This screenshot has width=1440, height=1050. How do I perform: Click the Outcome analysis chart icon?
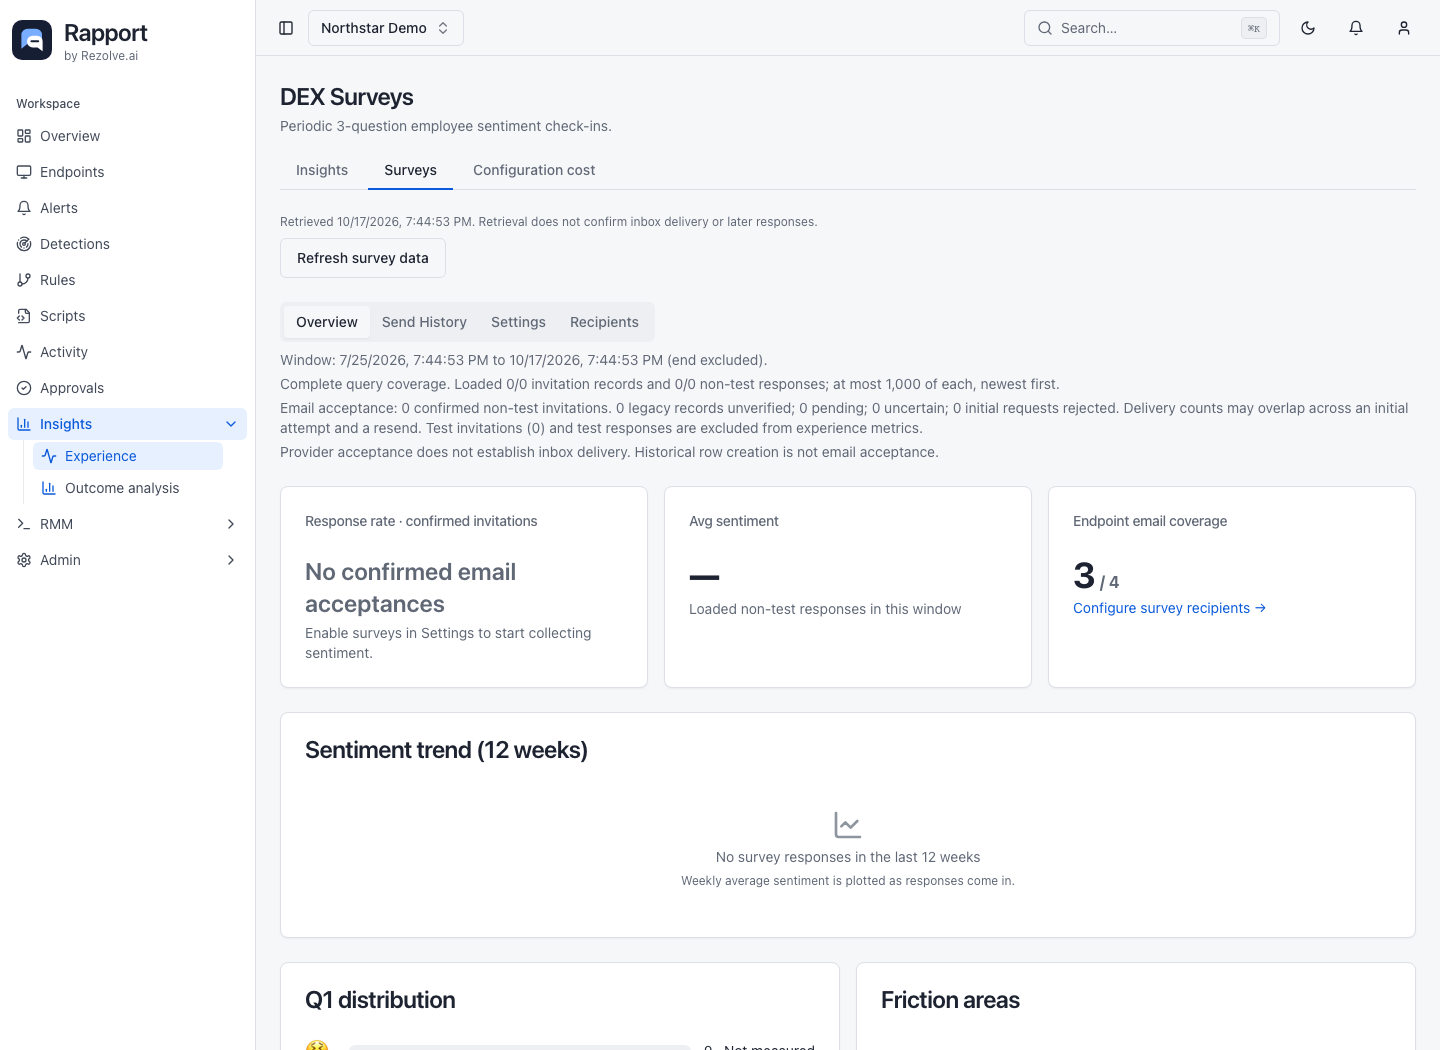[48, 488]
